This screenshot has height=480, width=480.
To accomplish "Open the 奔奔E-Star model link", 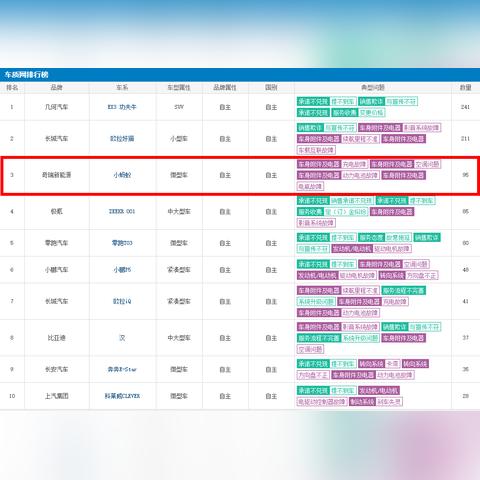I will (122, 369).
